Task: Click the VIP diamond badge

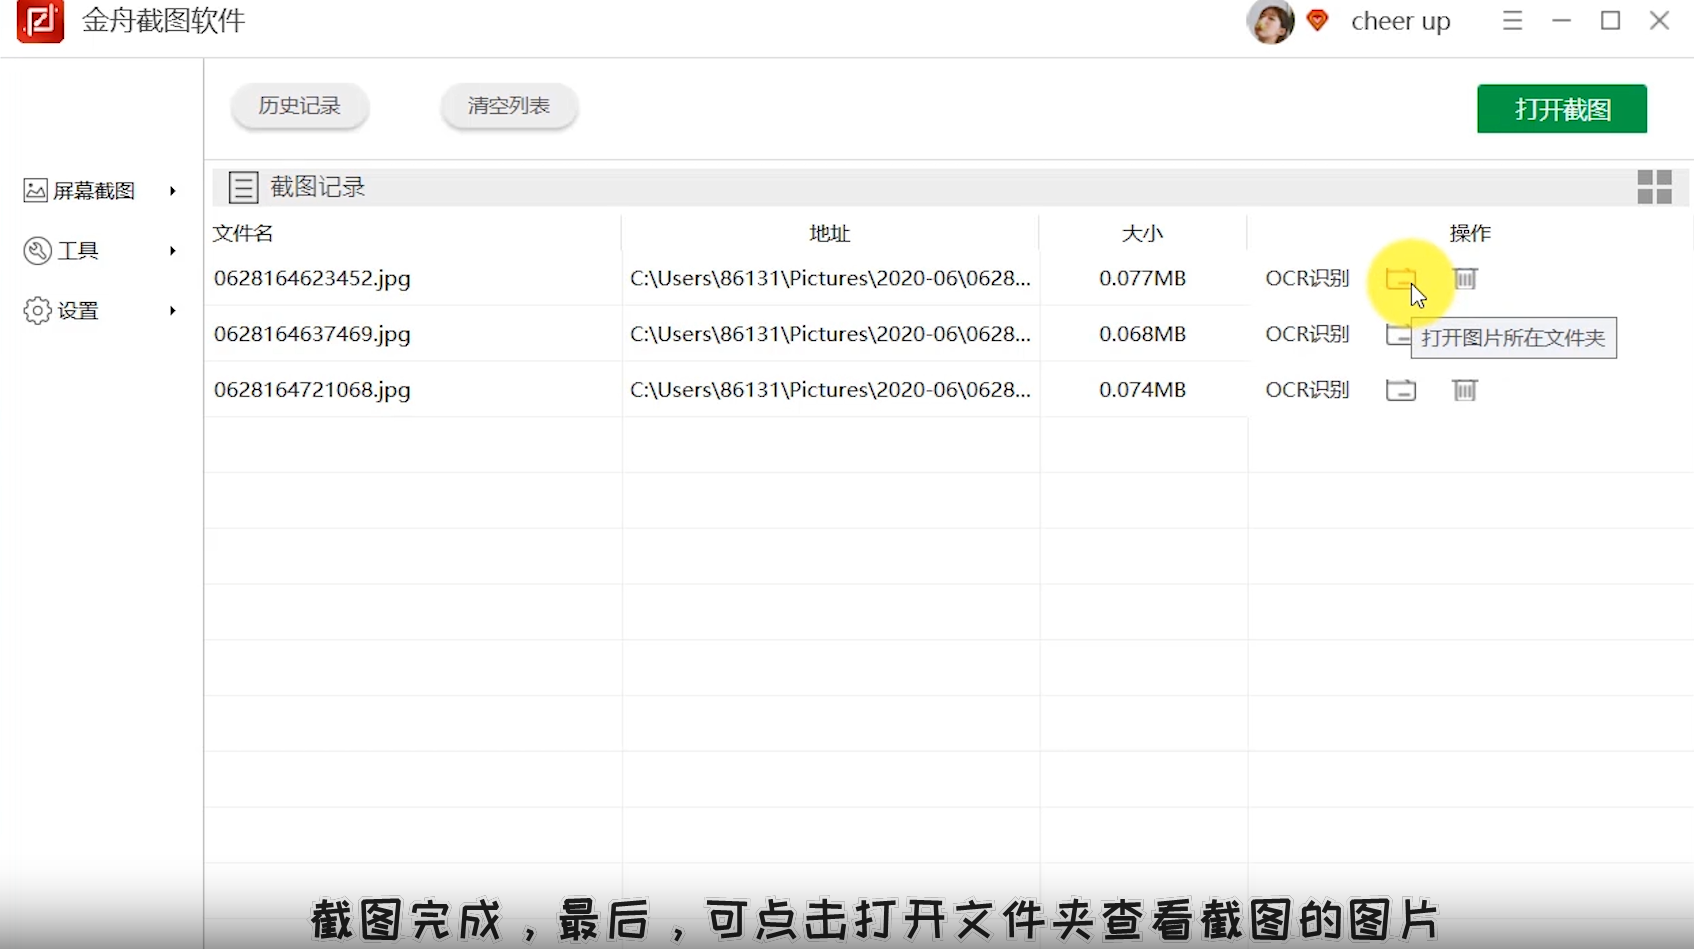Action: point(1318,20)
